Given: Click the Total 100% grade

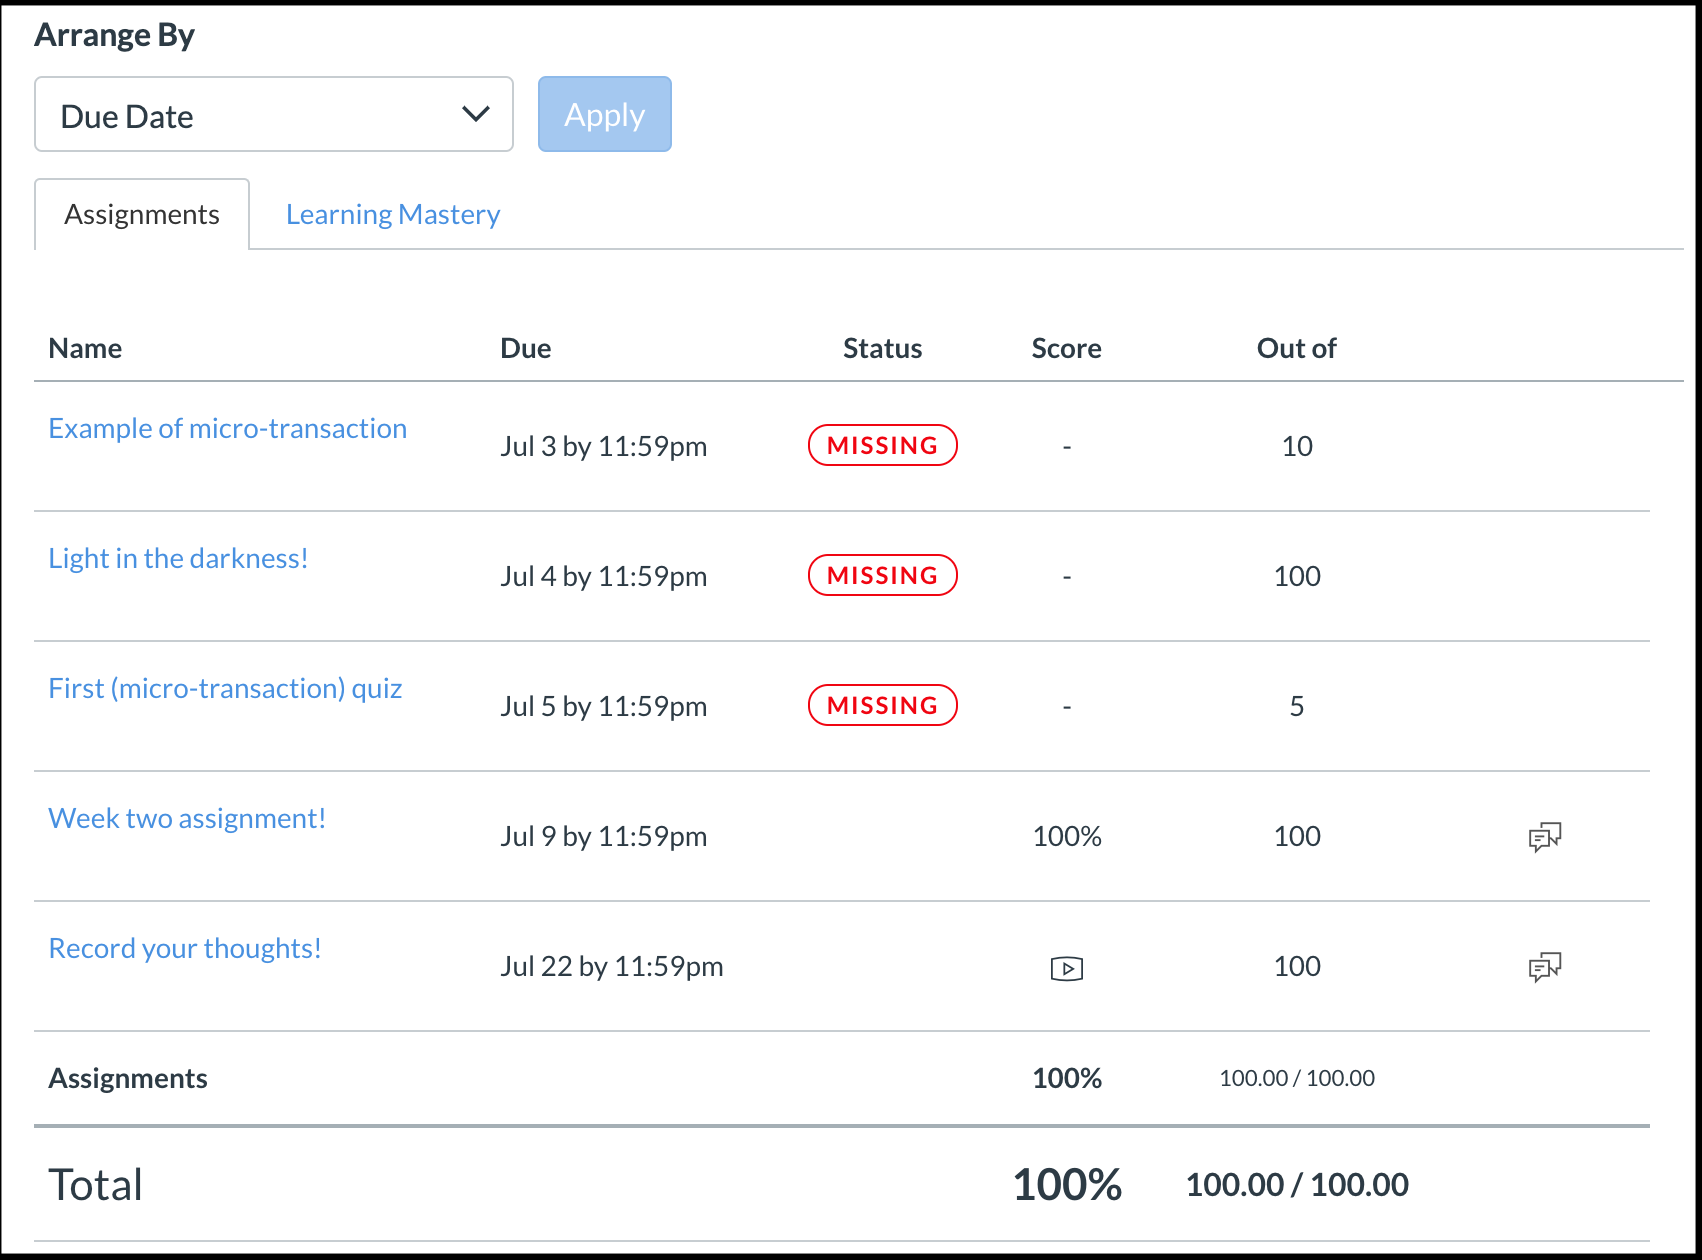Looking at the screenshot, I should click(x=1067, y=1184).
